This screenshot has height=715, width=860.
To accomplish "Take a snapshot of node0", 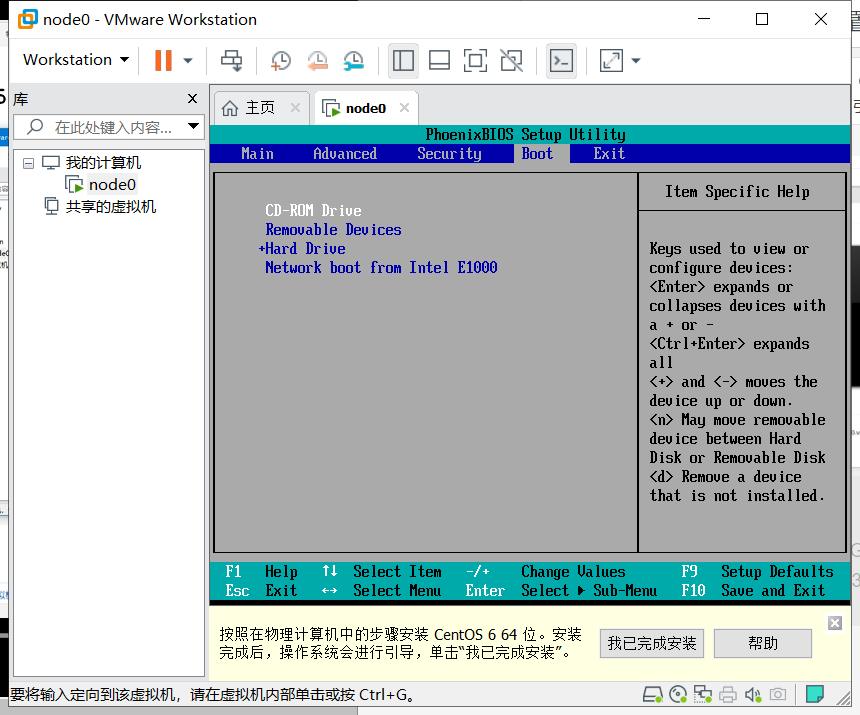I will pyautogui.click(x=280, y=60).
